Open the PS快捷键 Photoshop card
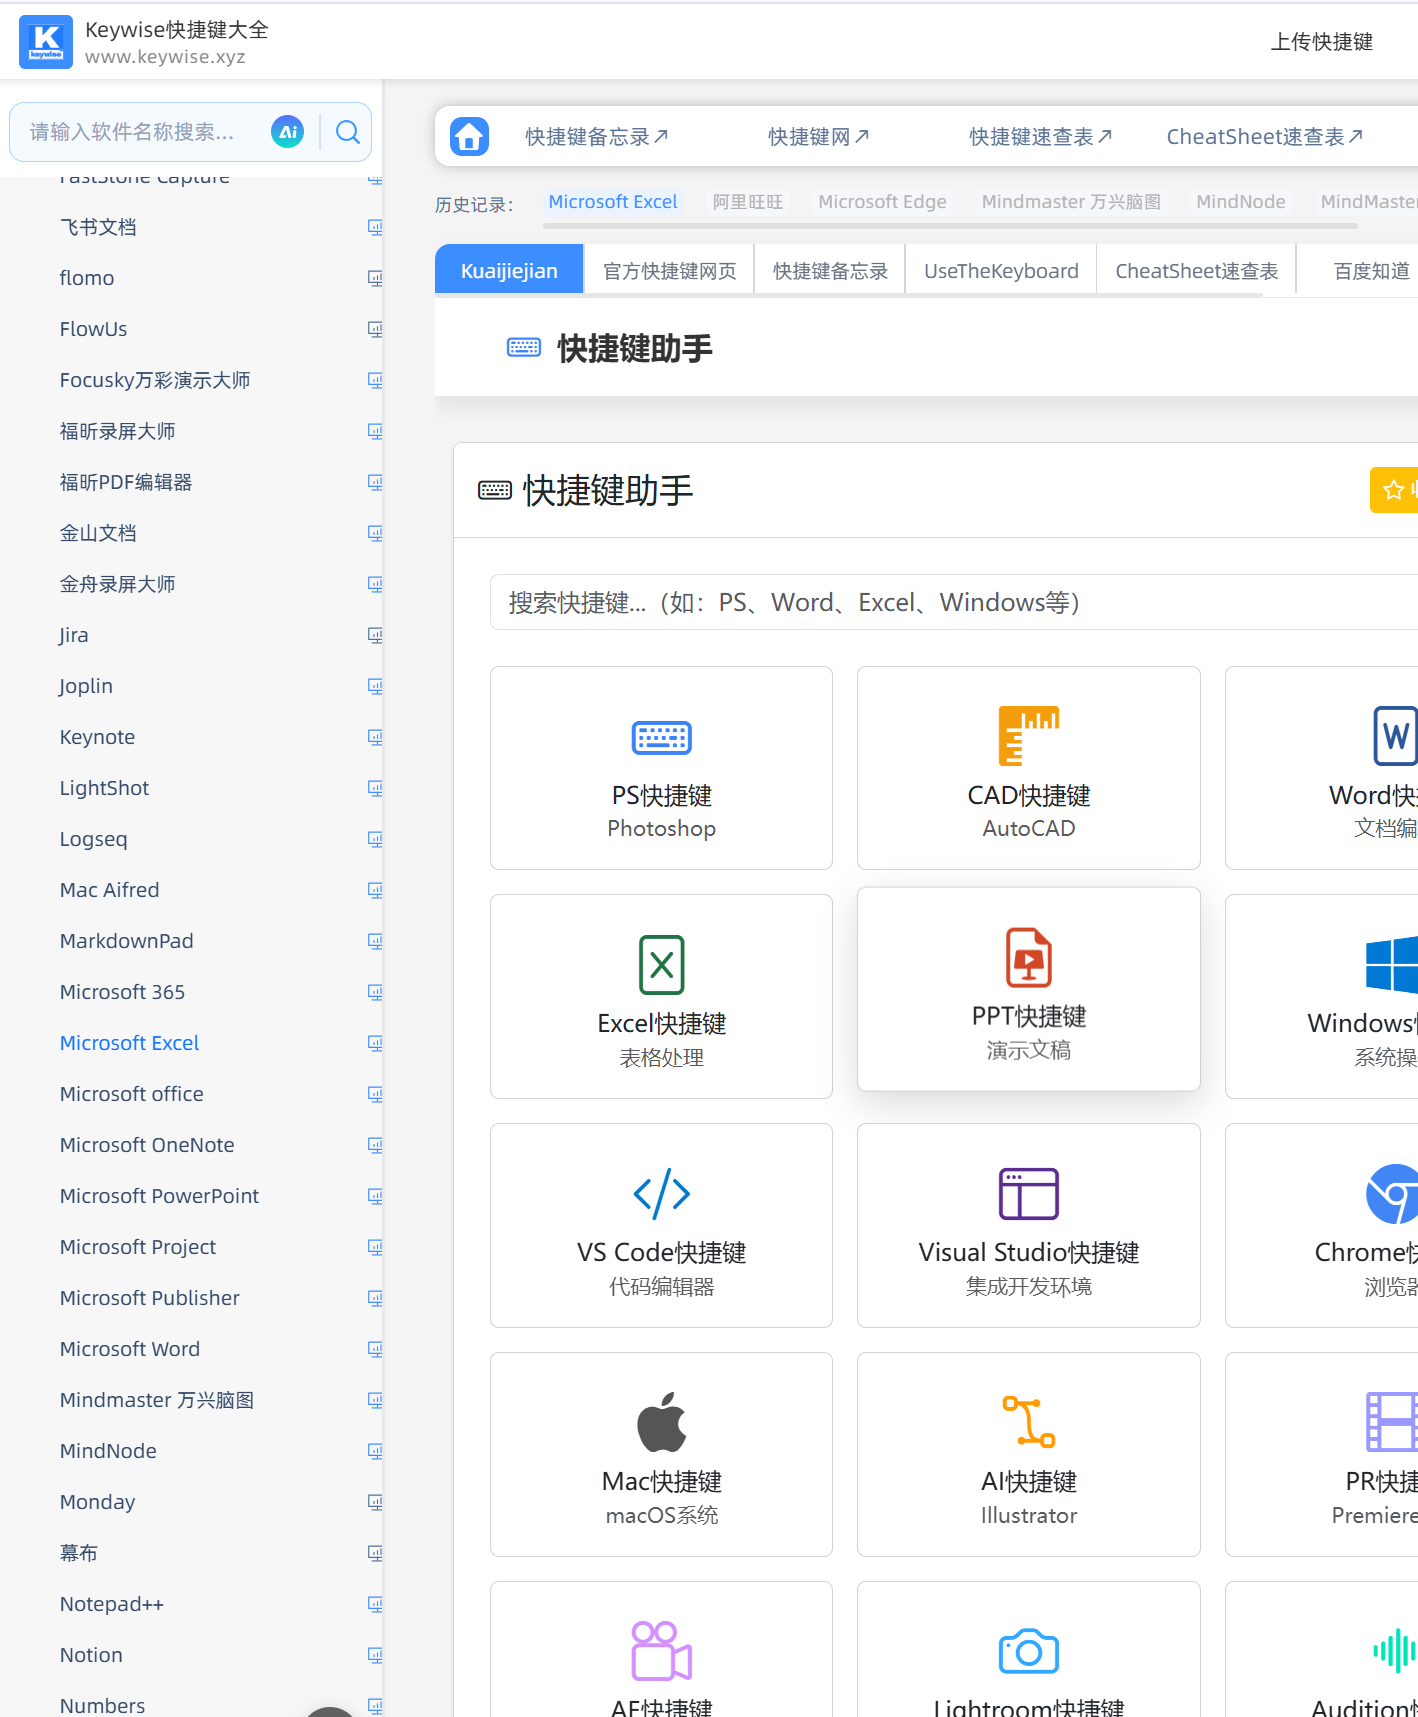The height and width of the screenshot is (1717, 1418). [x=661, y=768]
